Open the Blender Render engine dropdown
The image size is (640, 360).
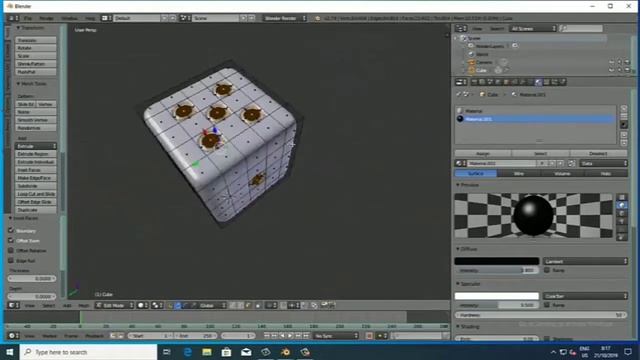click(x=284, y=18)
